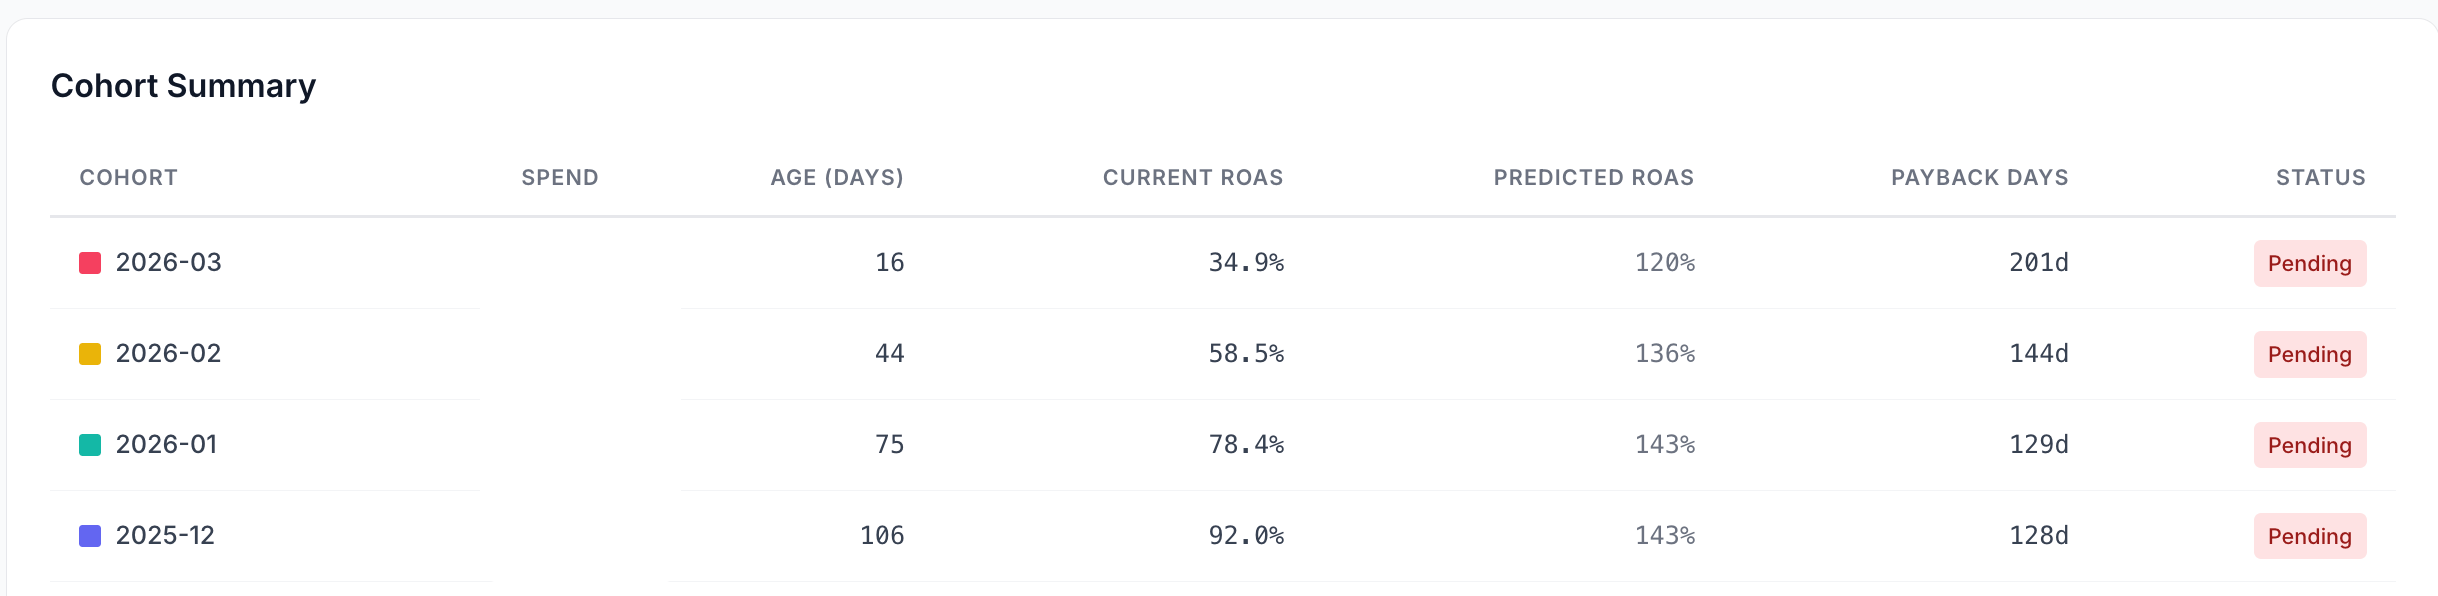Click the Pending badge for 2026-03
This screenshot has height=596, width=2438.
pyautogui.click(x=2309, y=264)
